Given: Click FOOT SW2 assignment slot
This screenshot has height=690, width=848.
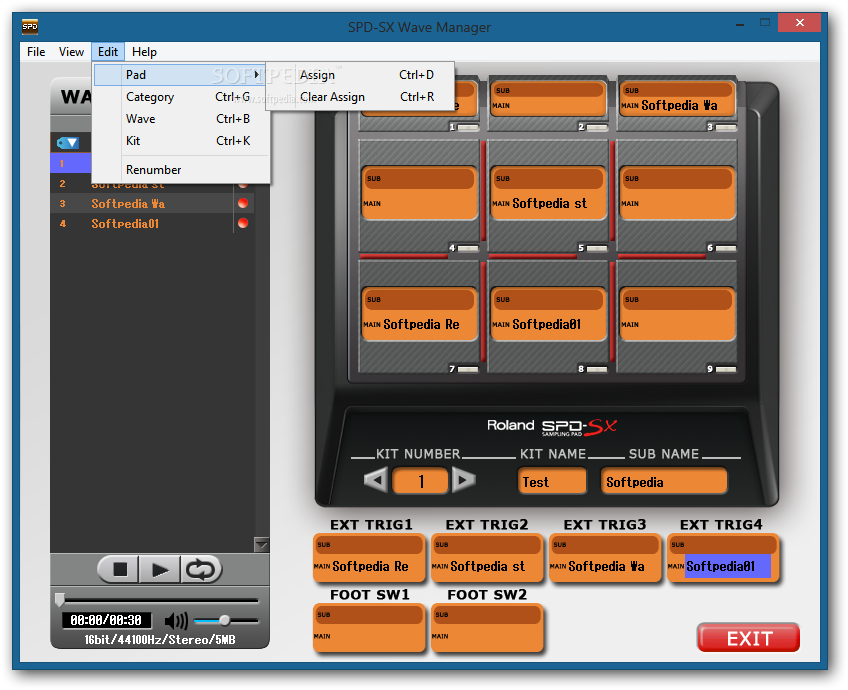Looking at the screenshot, I should coord(487,628).
